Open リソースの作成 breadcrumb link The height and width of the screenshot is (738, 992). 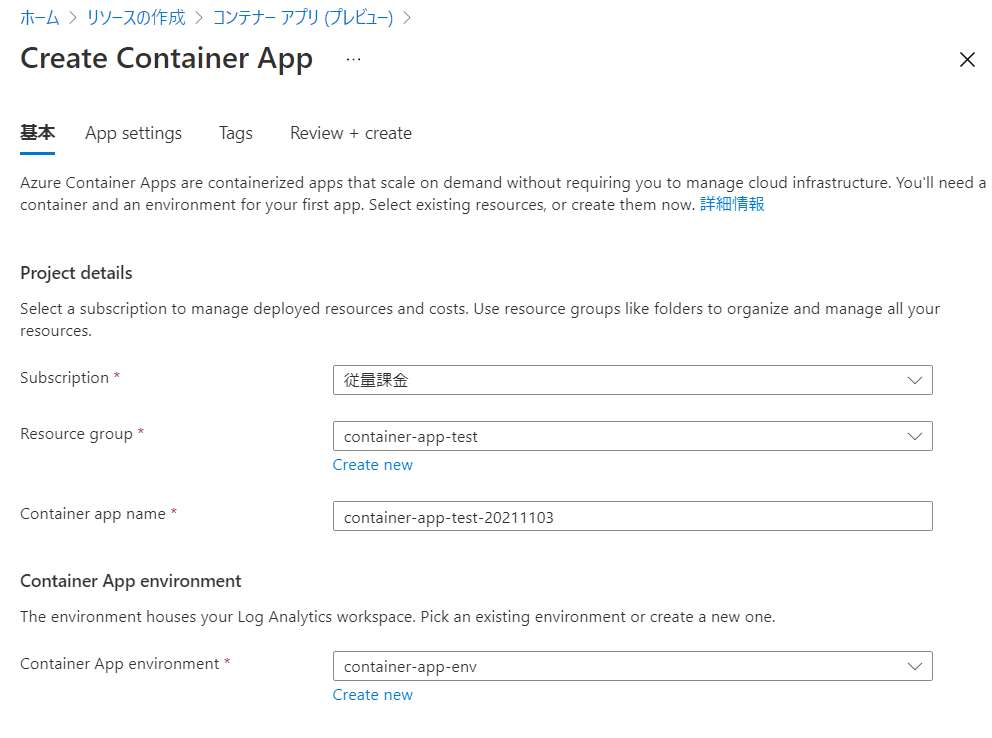(136, 17)
